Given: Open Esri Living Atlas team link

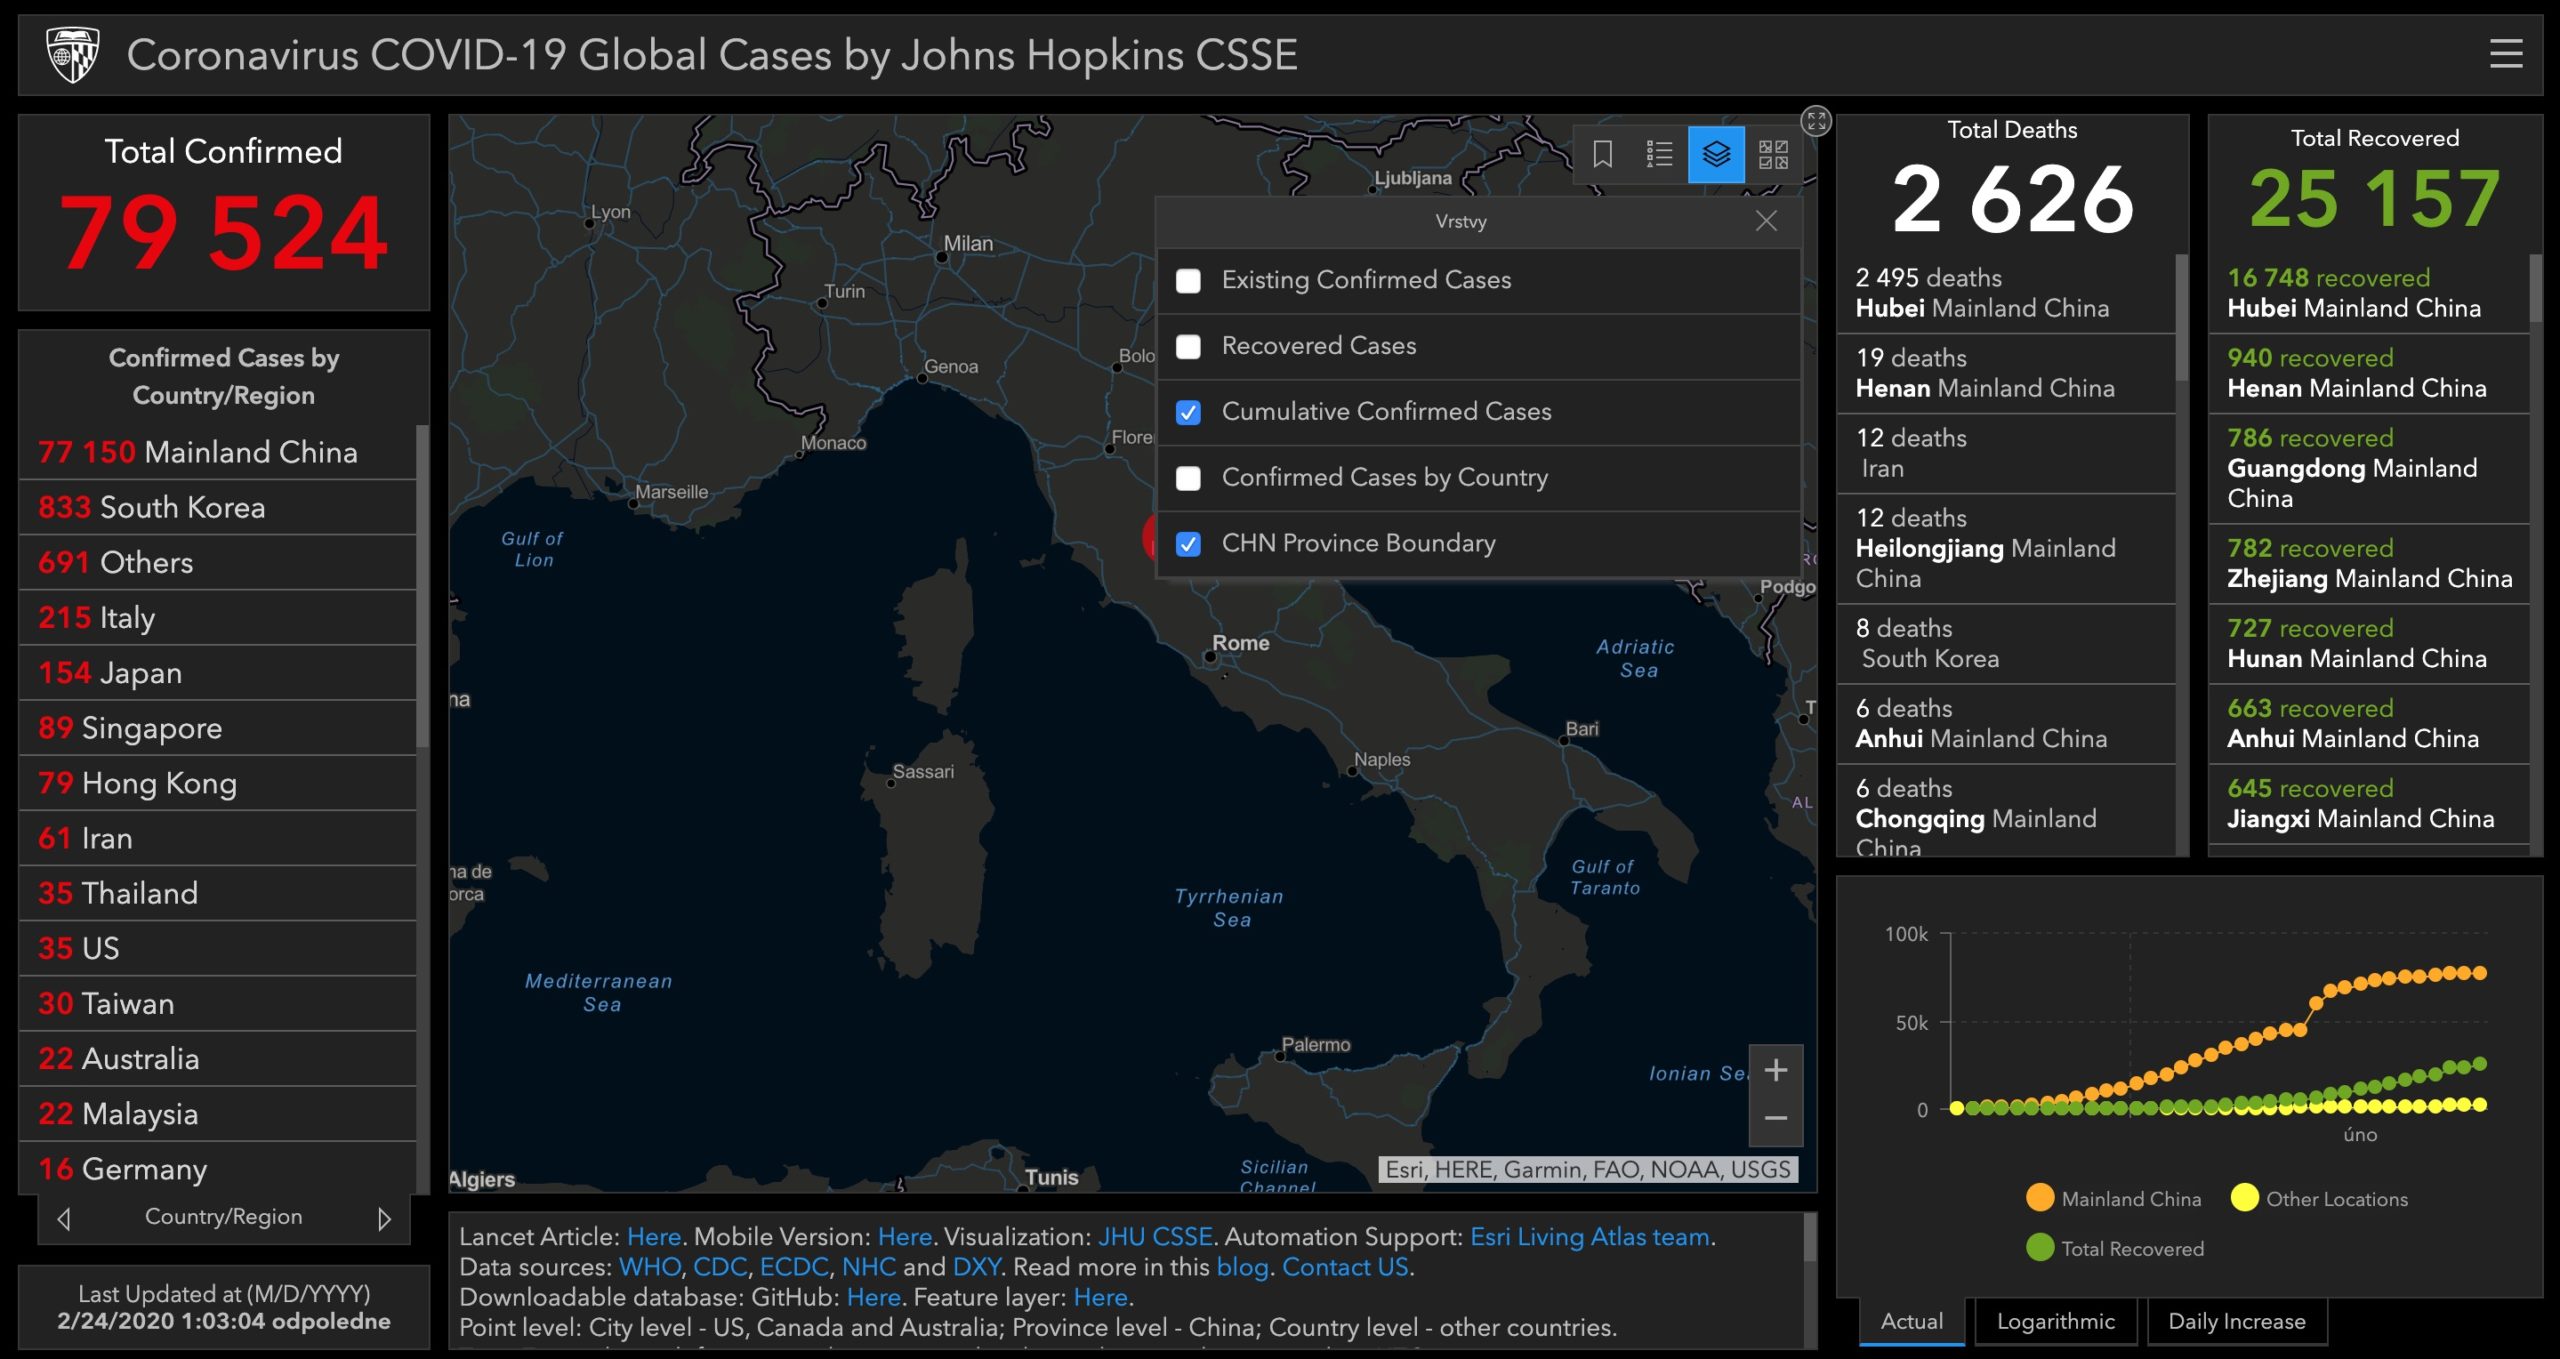Looking at the screenshot, I should tap(1589, 1237).
